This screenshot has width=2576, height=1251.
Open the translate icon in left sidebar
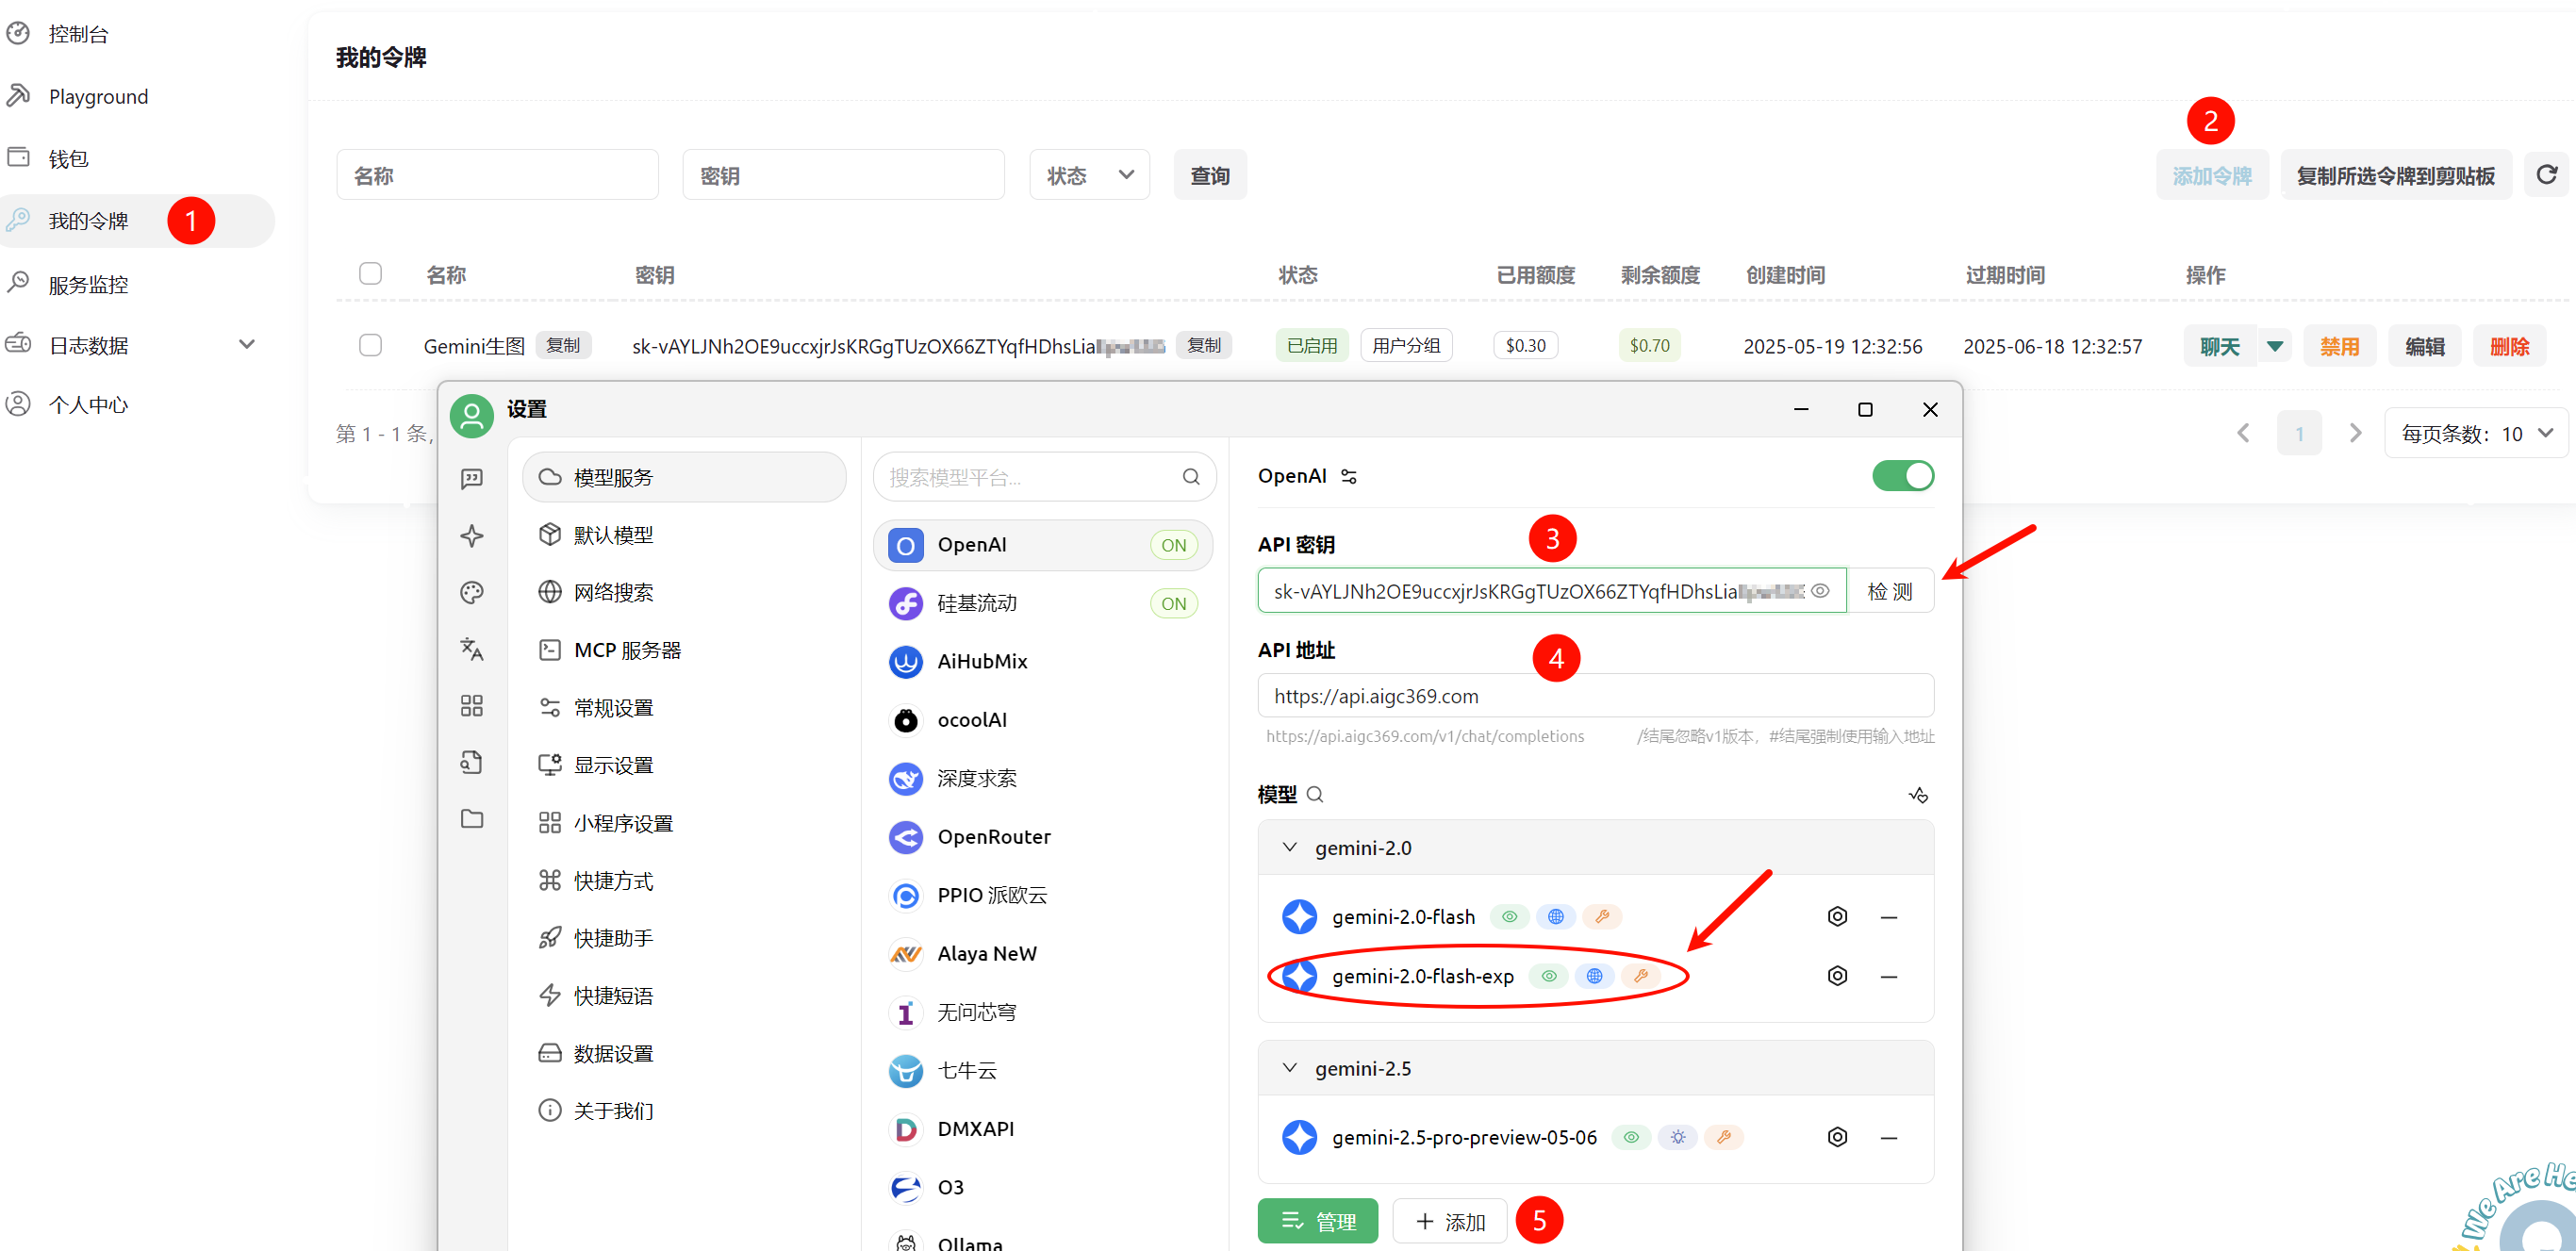tap(472, 649)
